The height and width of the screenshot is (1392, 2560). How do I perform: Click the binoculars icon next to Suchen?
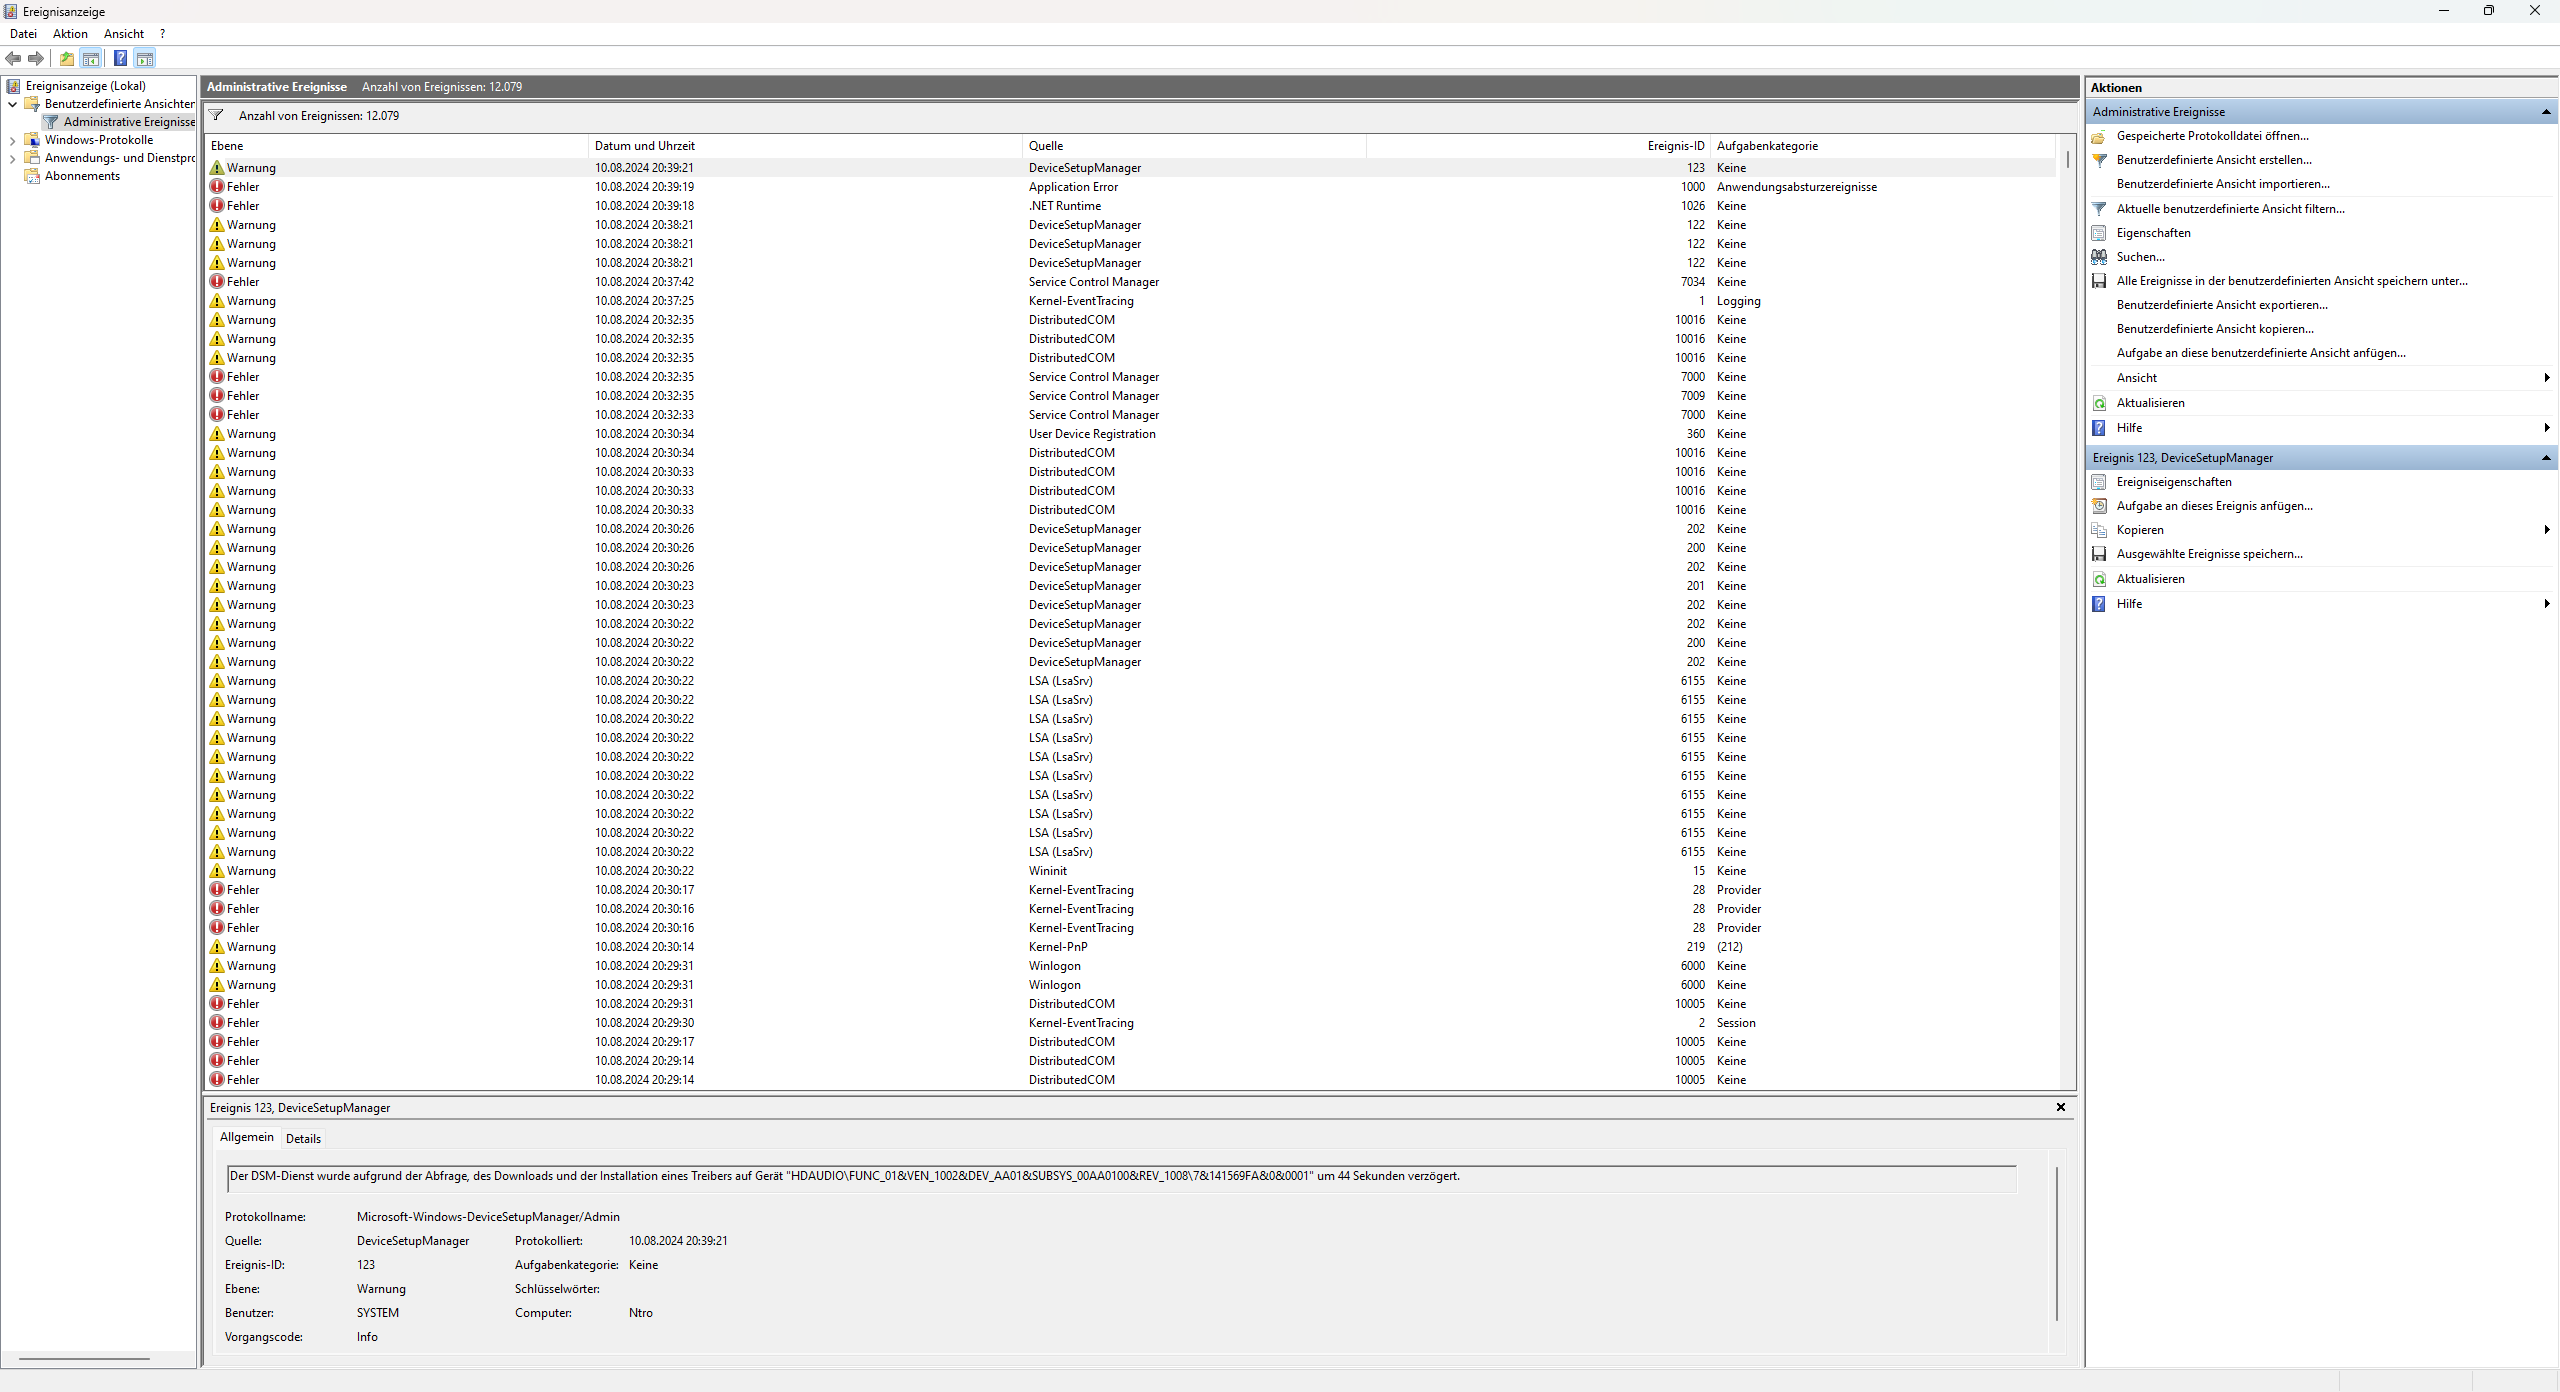[x=2099, y=257]
